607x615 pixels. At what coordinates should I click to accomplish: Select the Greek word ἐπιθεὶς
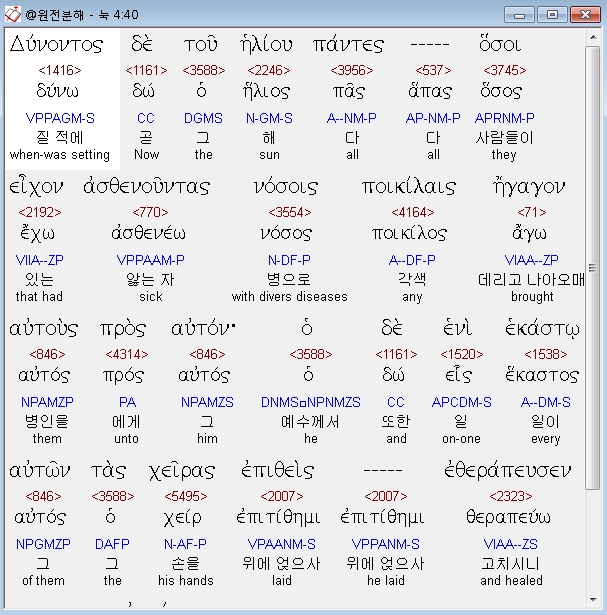[278, 471]
